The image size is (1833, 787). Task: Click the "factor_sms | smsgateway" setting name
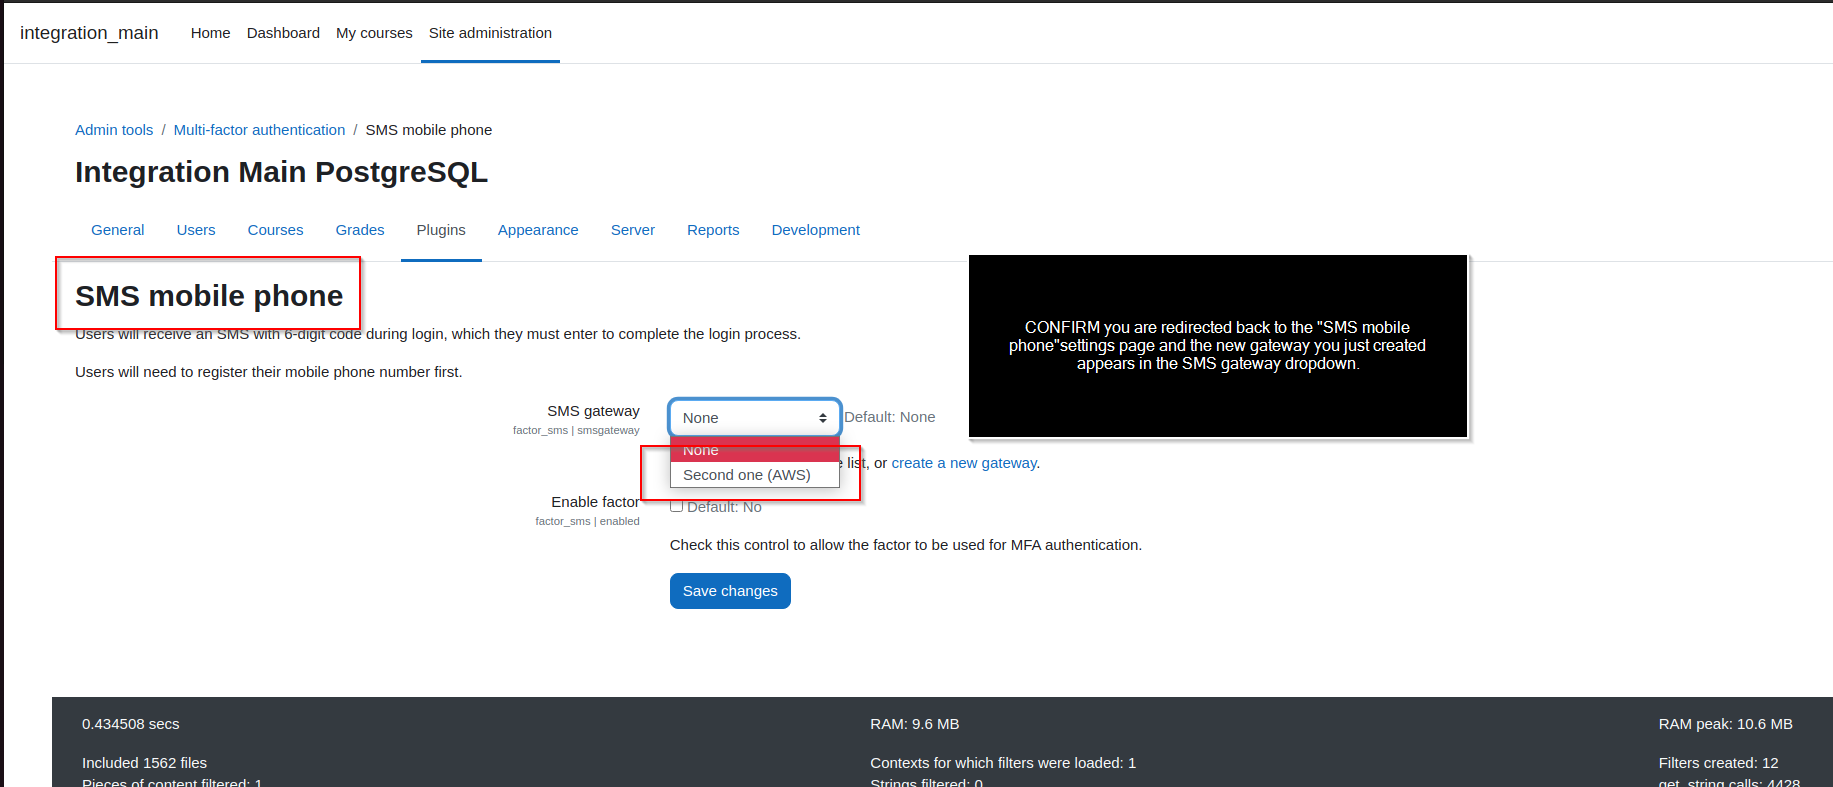click(576, 430)
